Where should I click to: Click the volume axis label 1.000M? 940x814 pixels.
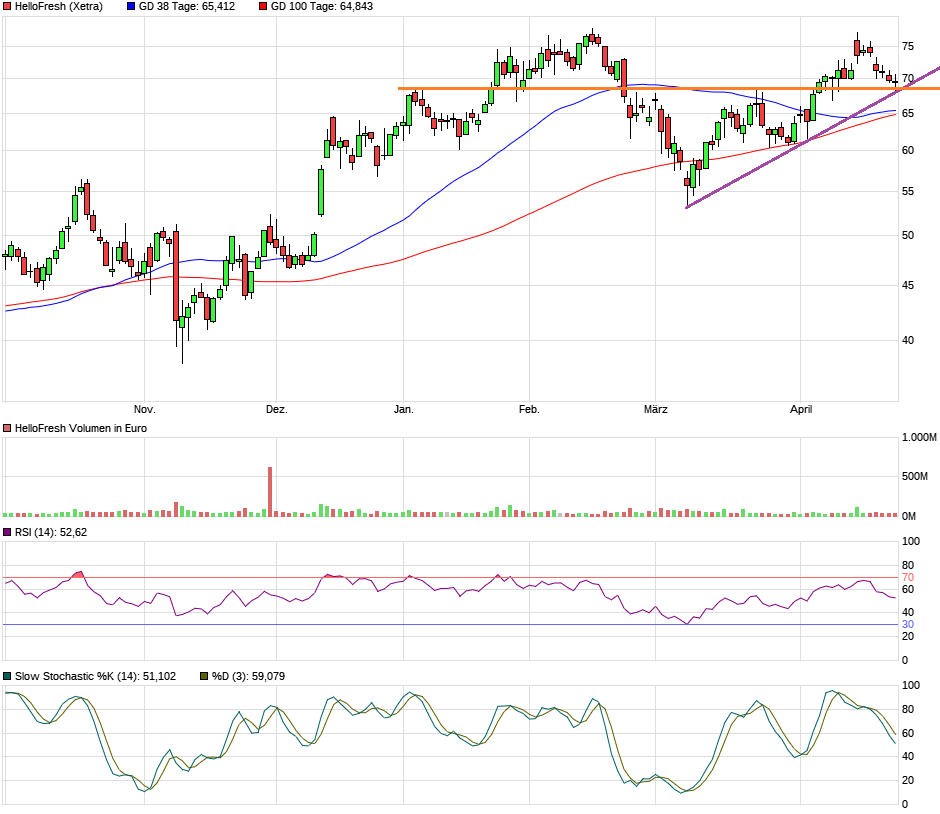[919, 438]
